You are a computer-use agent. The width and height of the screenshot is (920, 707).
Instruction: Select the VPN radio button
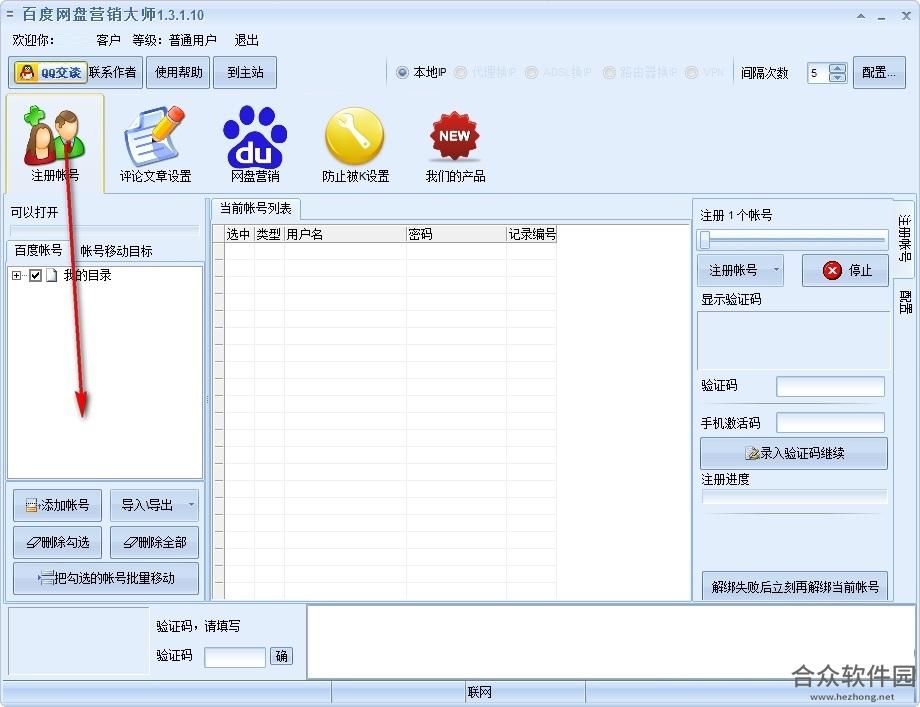click(692, 72)
